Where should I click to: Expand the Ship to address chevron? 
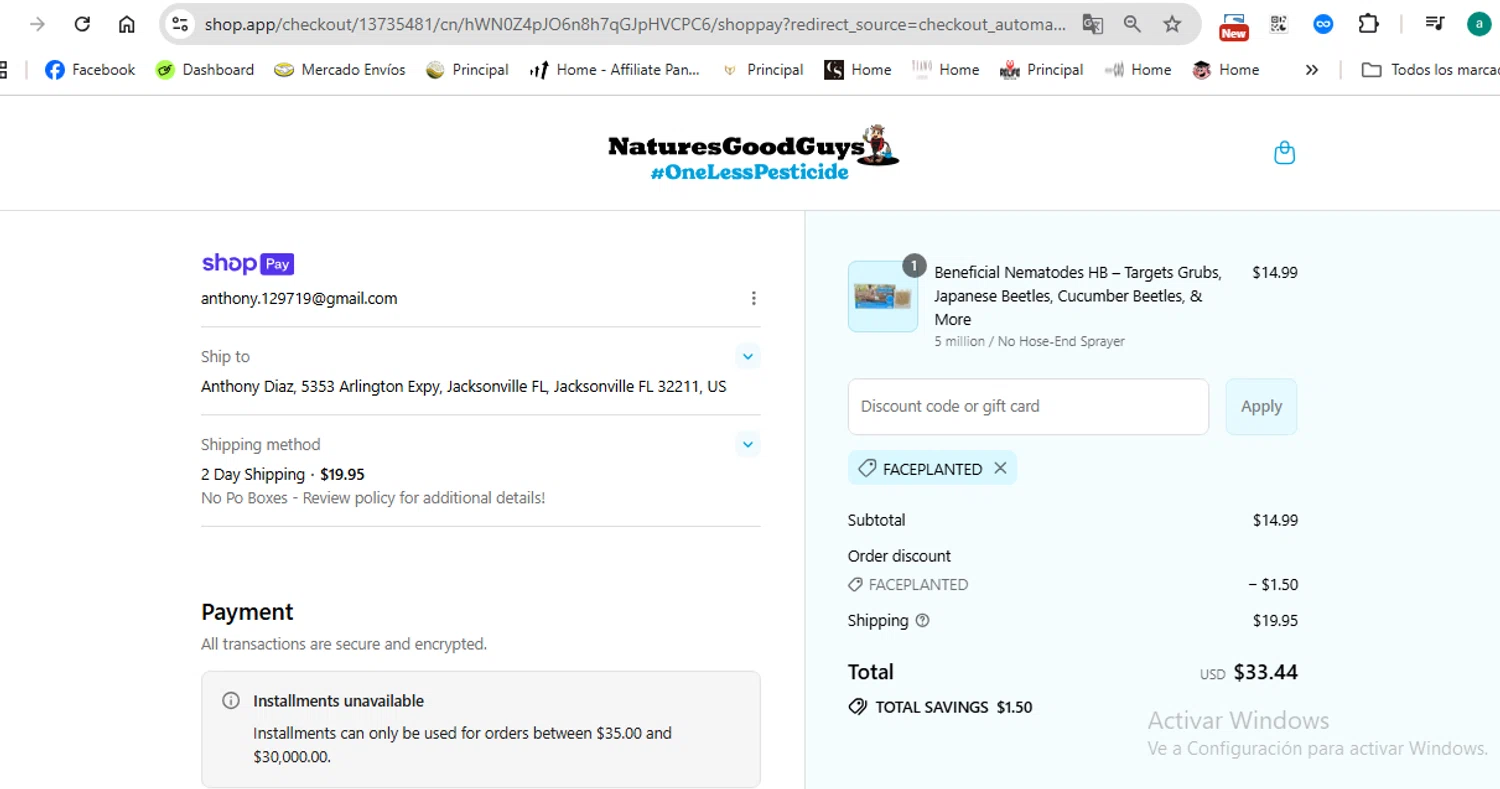pyautogui.click(x=748, y=356)
